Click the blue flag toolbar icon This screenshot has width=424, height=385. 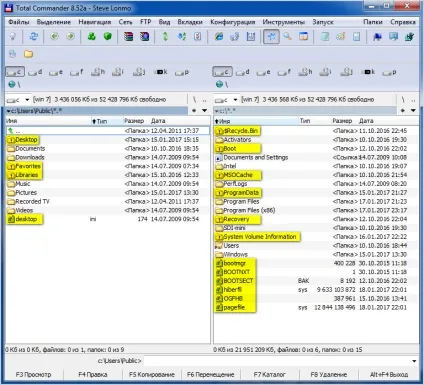tap(377, 36)
